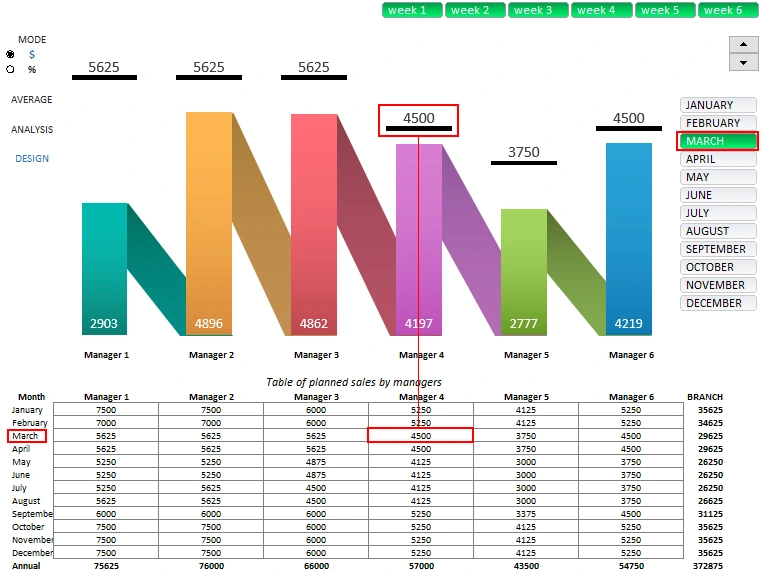Click the AVERAGE option
Viewport: 761px width, 571px height.
[x=32, y=100]
